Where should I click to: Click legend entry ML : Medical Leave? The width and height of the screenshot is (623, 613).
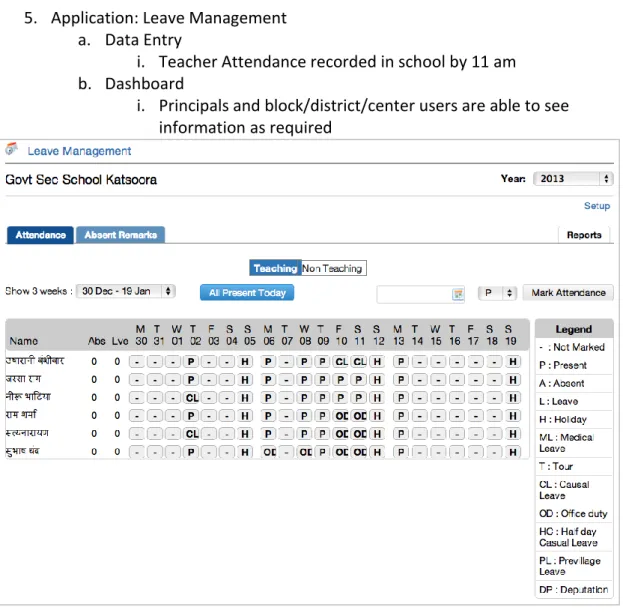coord(566,443)
